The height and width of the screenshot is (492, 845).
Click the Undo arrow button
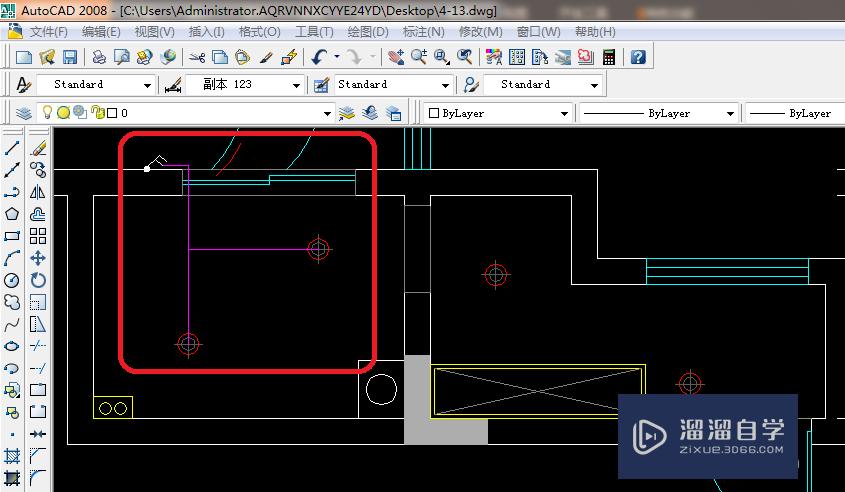click(318, 57)
